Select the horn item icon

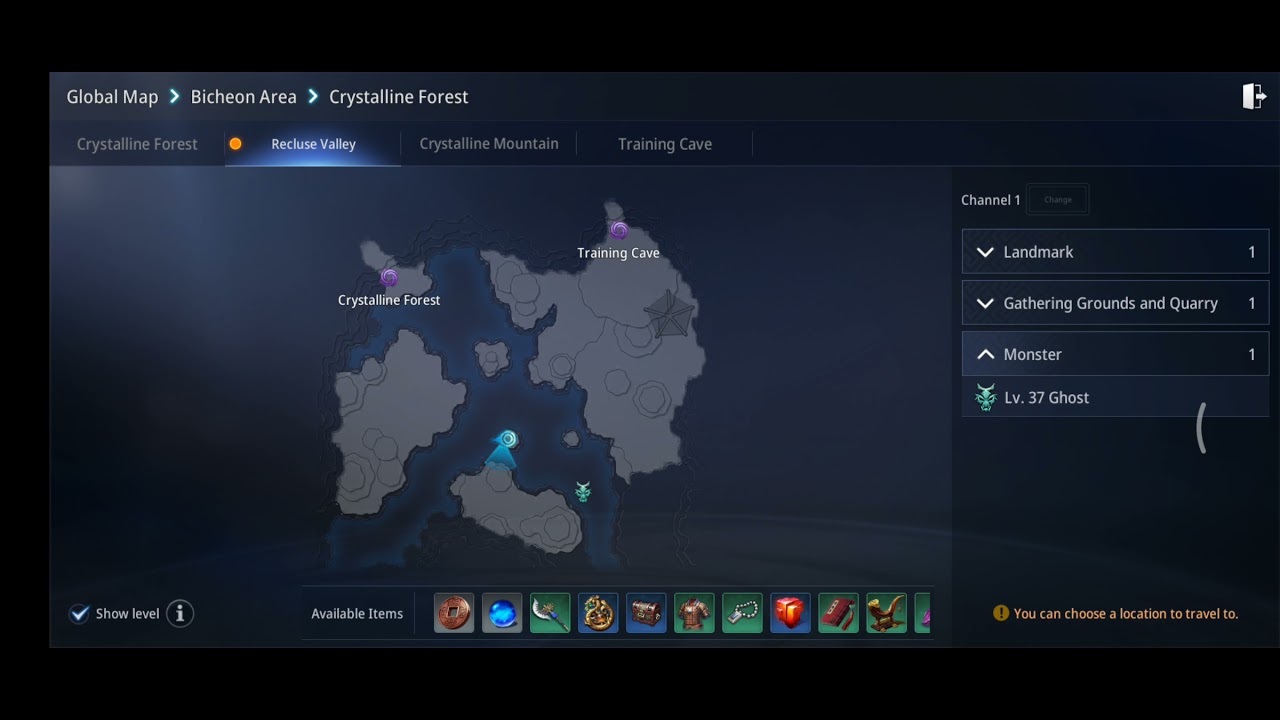[886, 613]
